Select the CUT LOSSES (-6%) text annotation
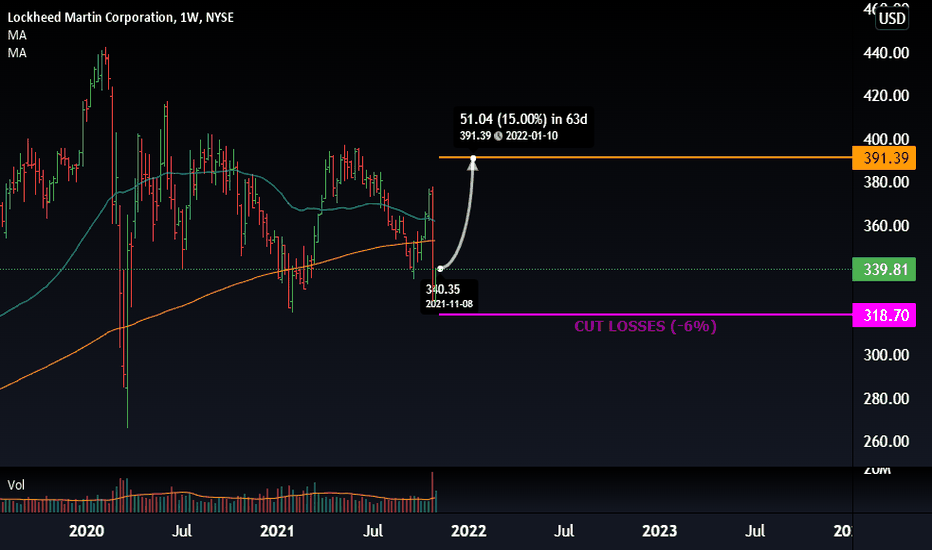Viewport: 932px width, 550px height. (x=645, y=326)
